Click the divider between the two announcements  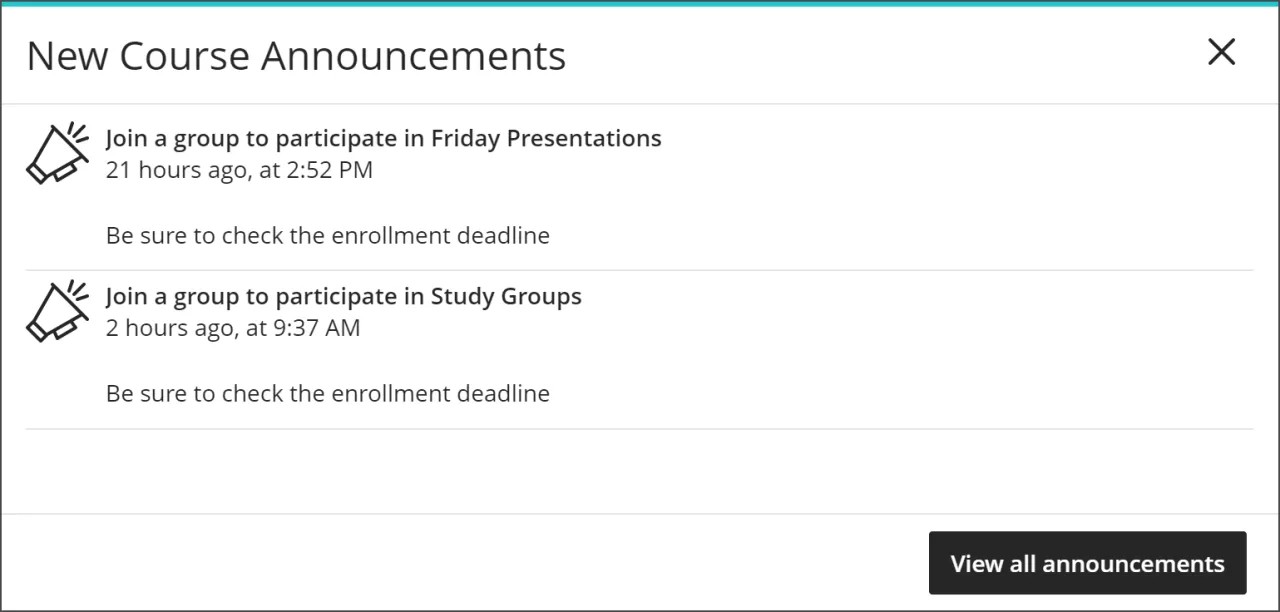(640, 268)
